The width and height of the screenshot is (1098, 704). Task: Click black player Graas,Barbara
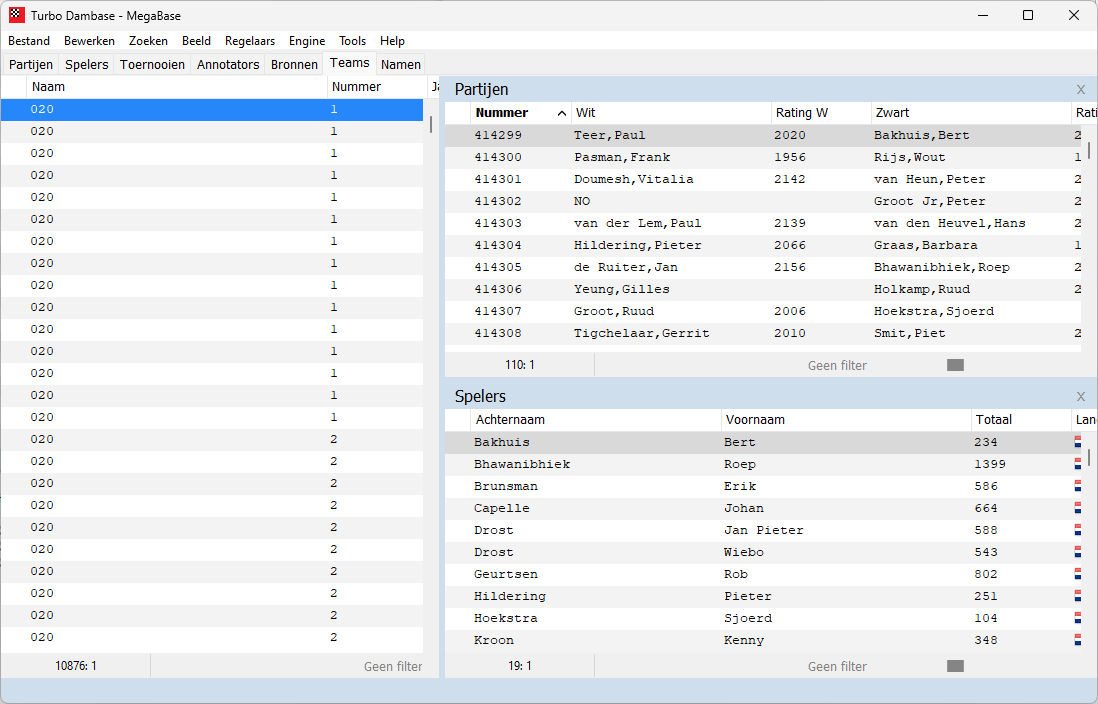pyautogui.click(x=925, y=245)
